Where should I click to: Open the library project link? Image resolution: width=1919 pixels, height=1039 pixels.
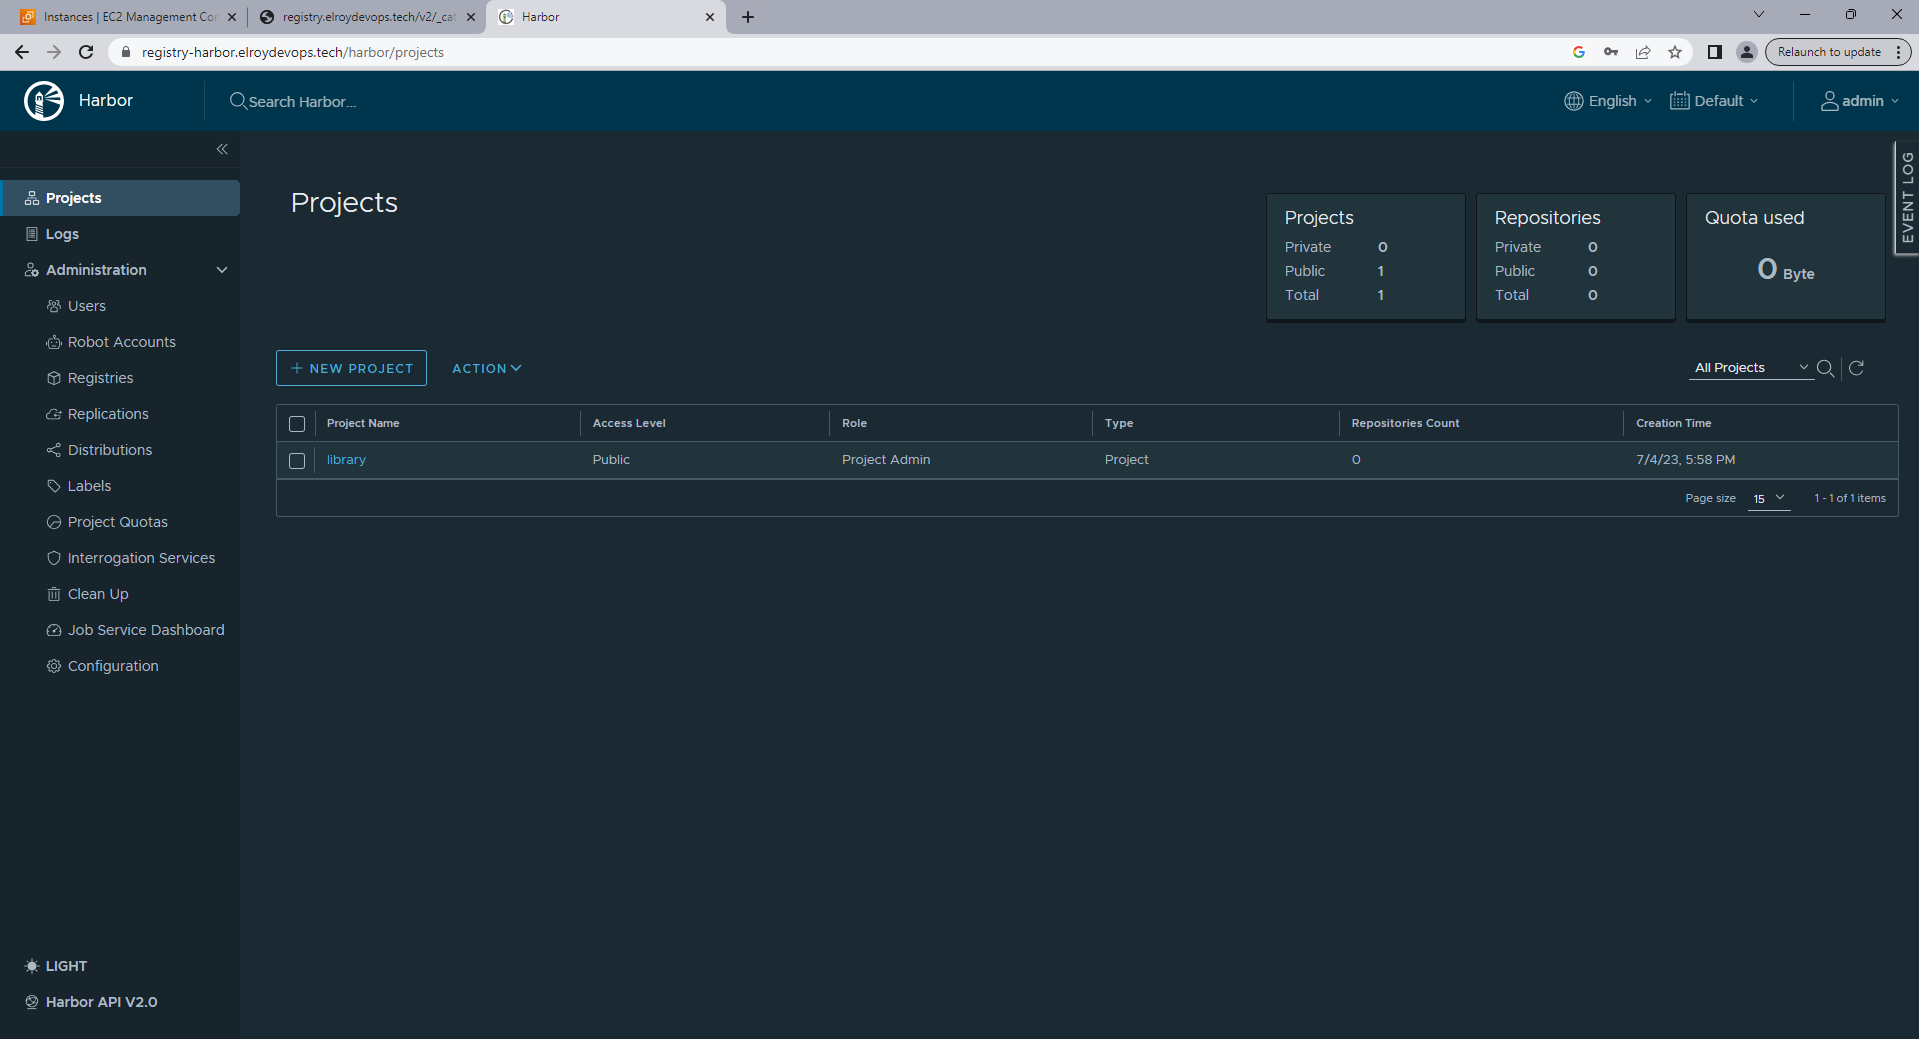pyautogui.click(x=346, y=460)
